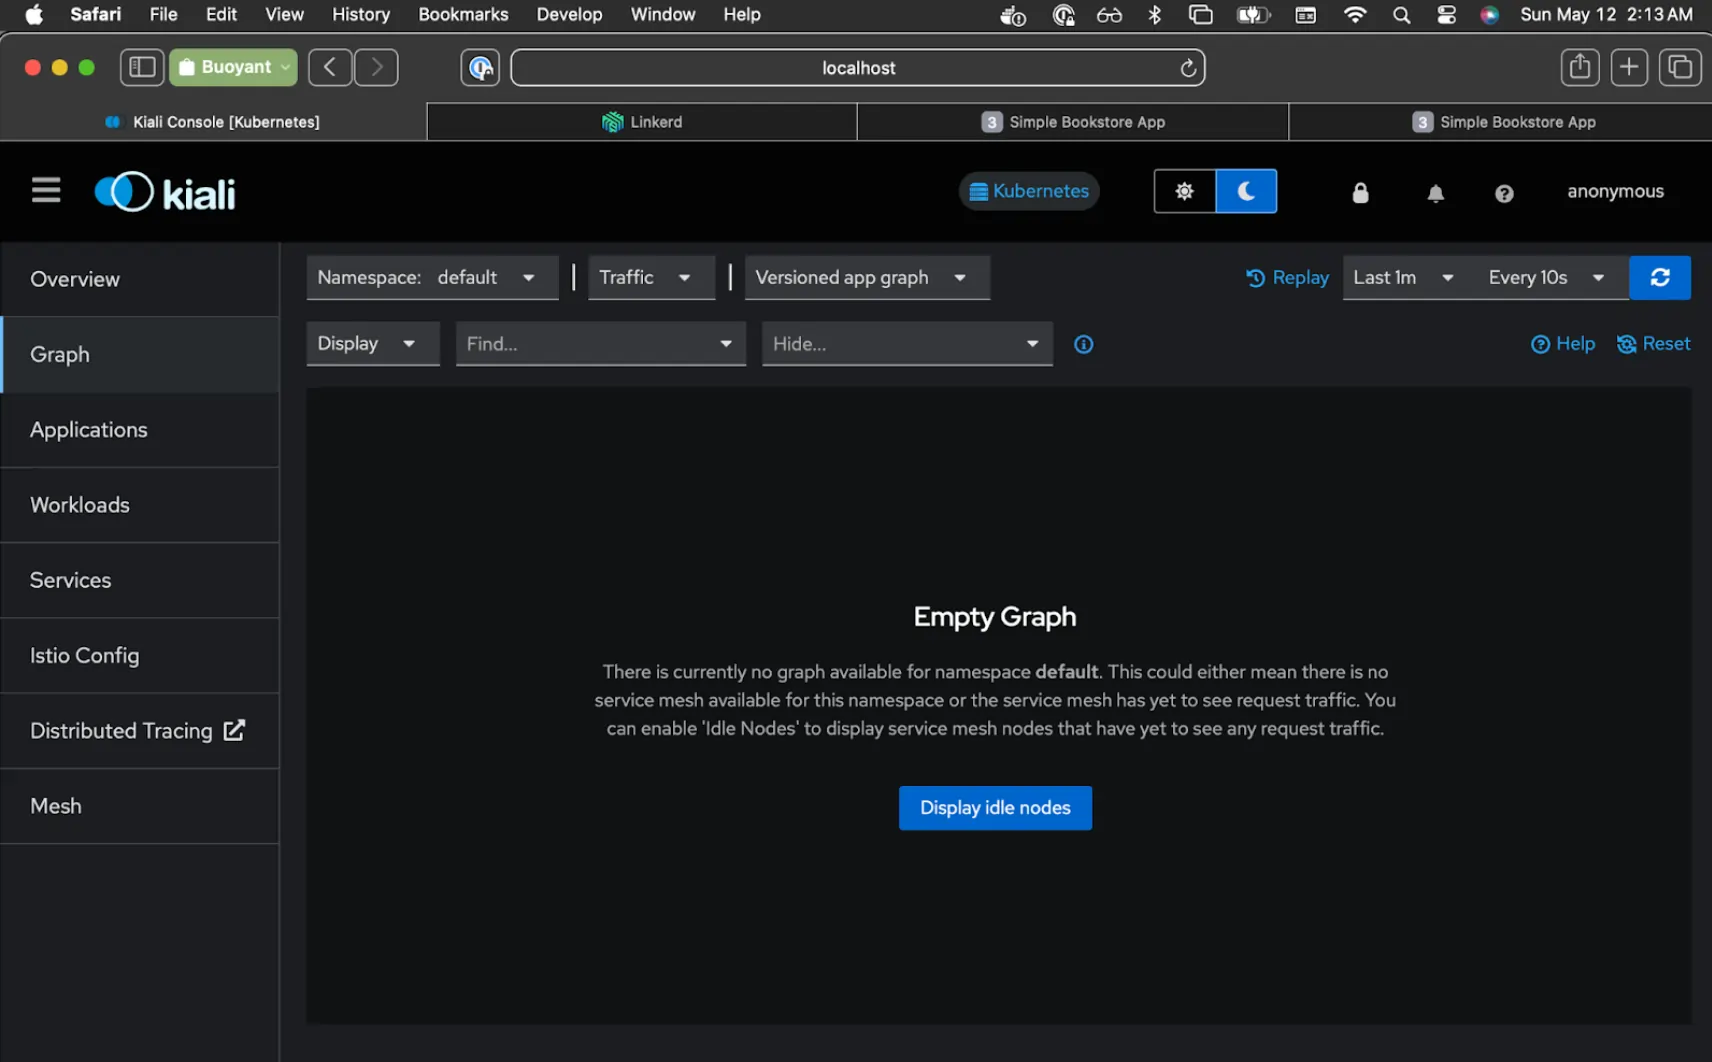Click the Kubernetes cluster badge
Image resolution: width=1712 pixels, height=1062 pixels.
[x=1029, y=191]
